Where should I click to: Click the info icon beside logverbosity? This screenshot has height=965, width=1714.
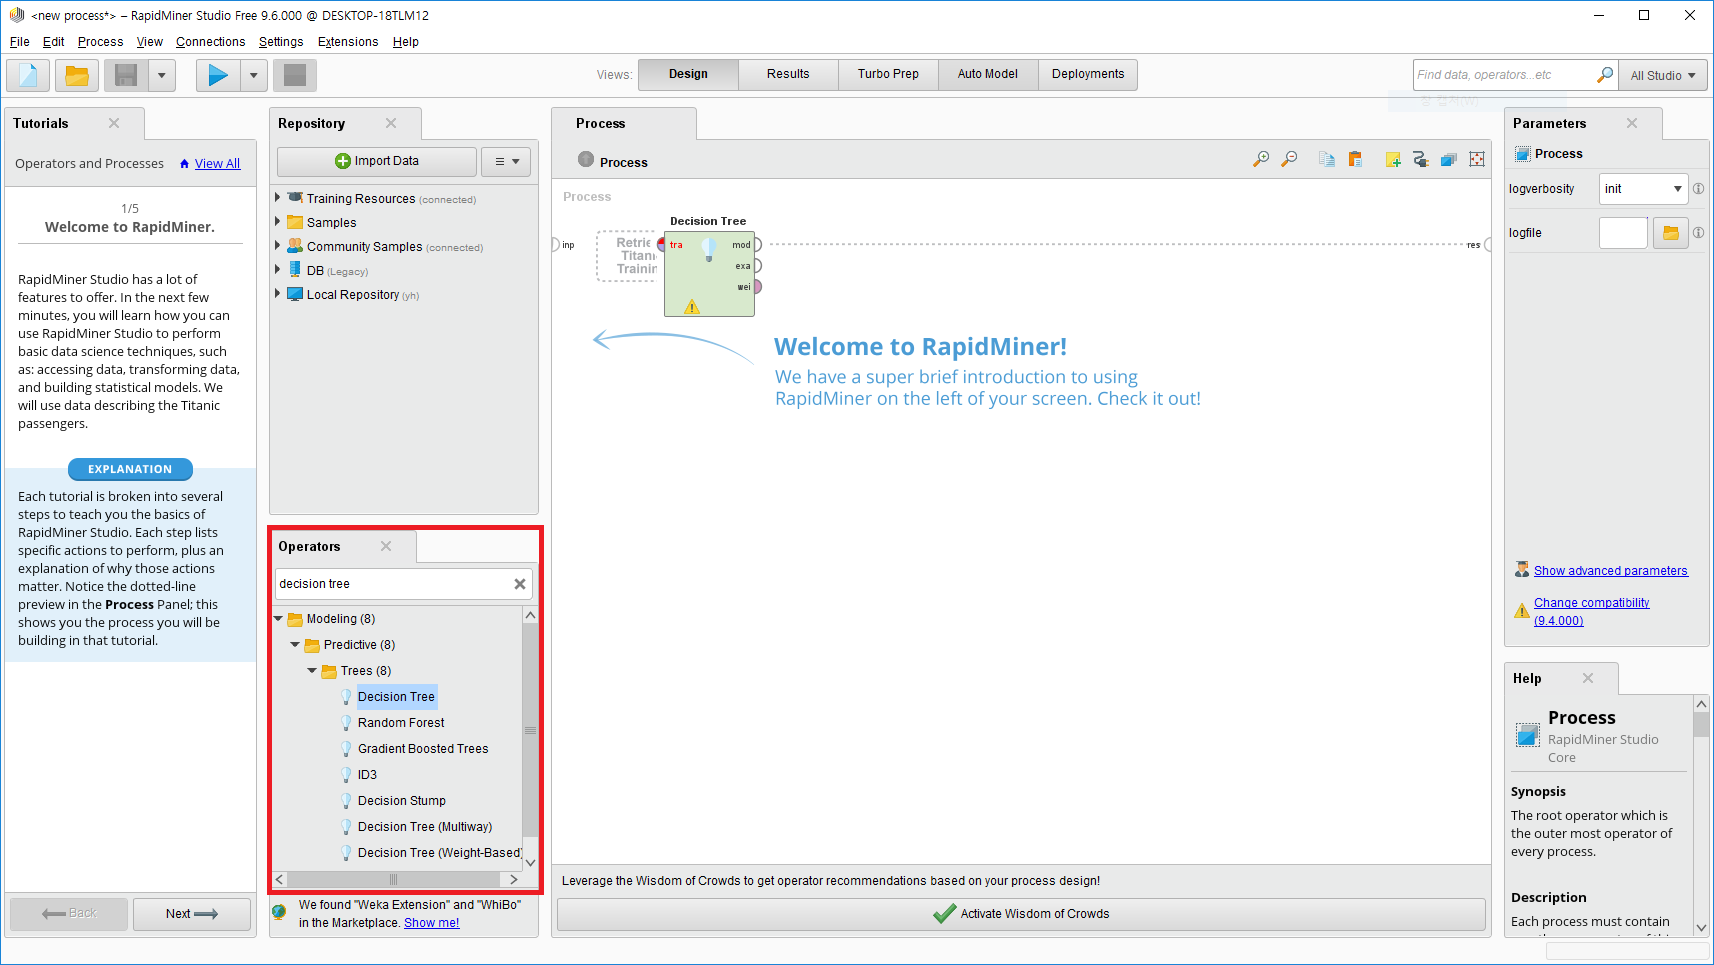click(x=1698, y=189)
